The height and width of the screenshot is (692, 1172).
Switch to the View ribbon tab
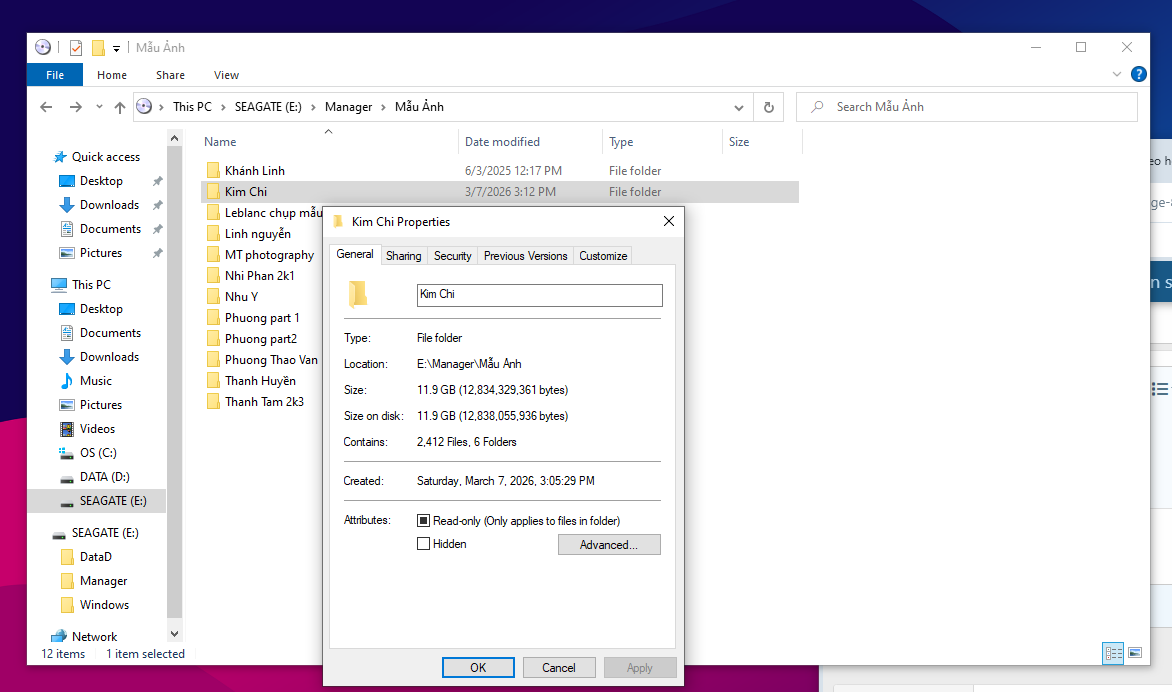click(226, 75)
